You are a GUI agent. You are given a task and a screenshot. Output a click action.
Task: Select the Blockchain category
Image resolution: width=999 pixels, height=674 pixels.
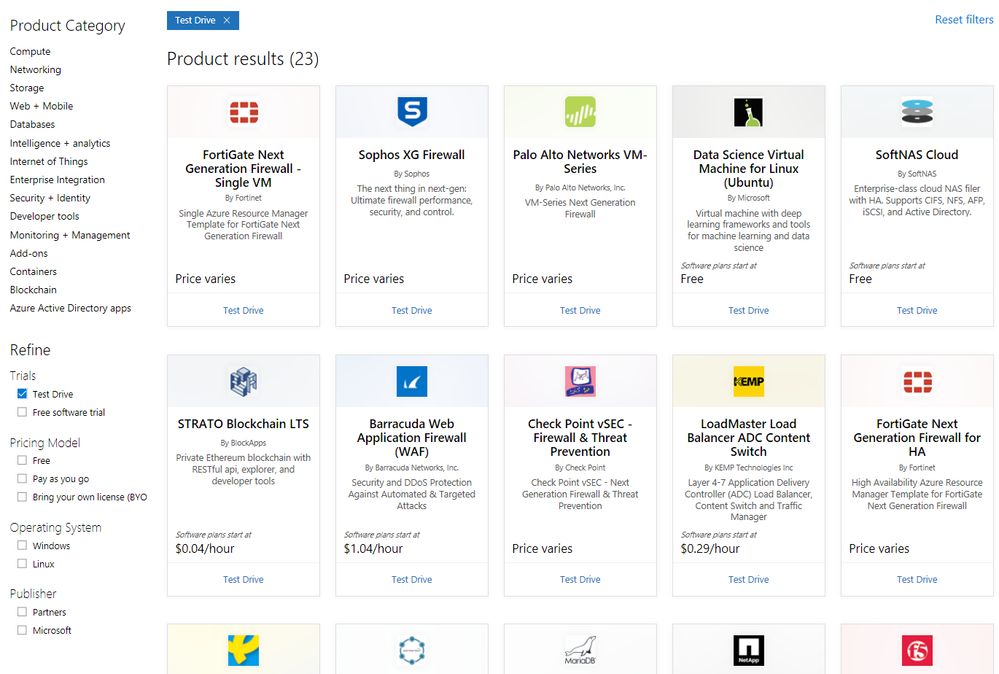(33, 289)
